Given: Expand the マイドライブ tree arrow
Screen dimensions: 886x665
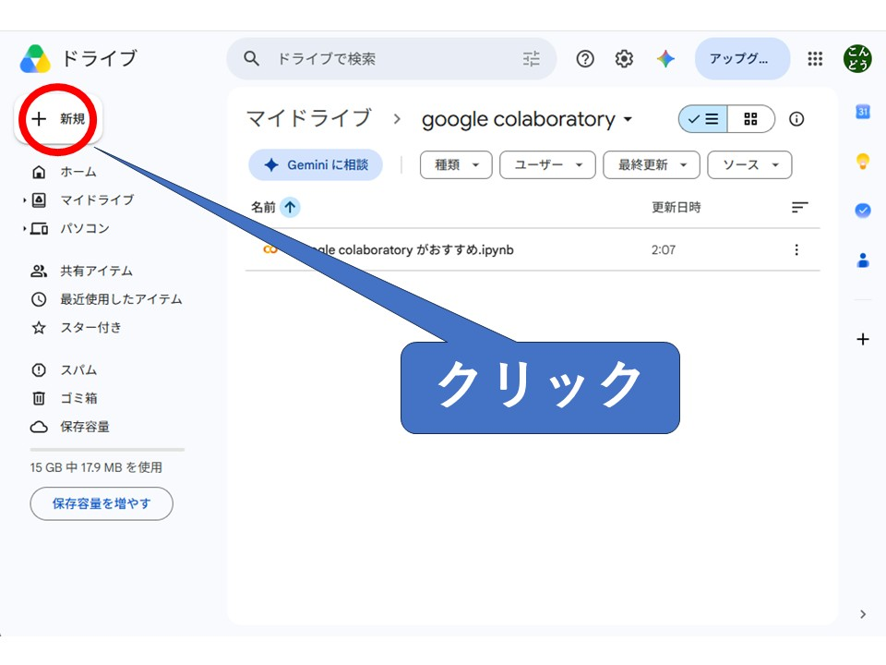Looking at the screenshot, I should [x=24, y=200].
